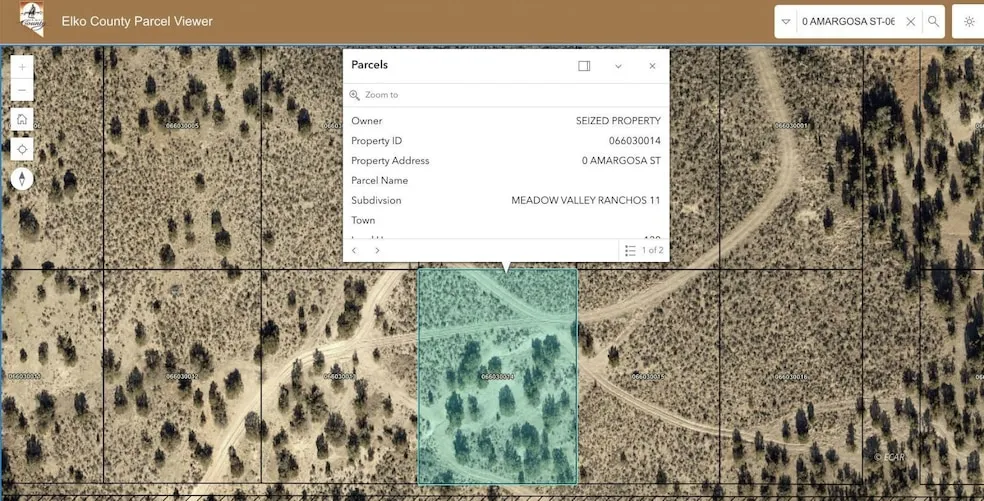Run search with the magnifier icon

(x=933, y=21)
